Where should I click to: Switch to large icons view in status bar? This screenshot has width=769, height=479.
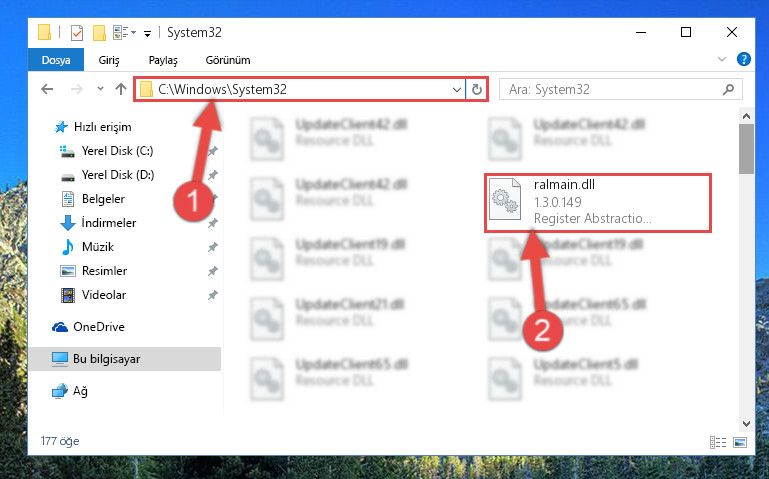point(740,442)
